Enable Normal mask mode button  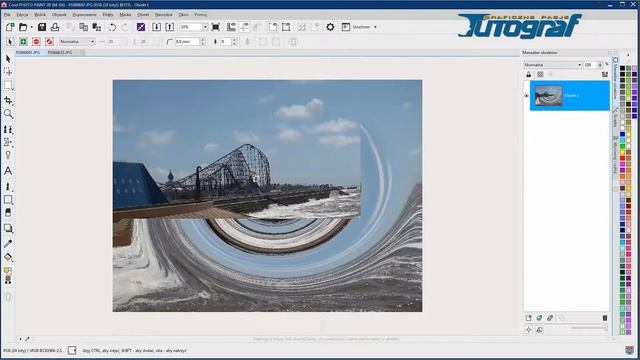click(10, 42)
